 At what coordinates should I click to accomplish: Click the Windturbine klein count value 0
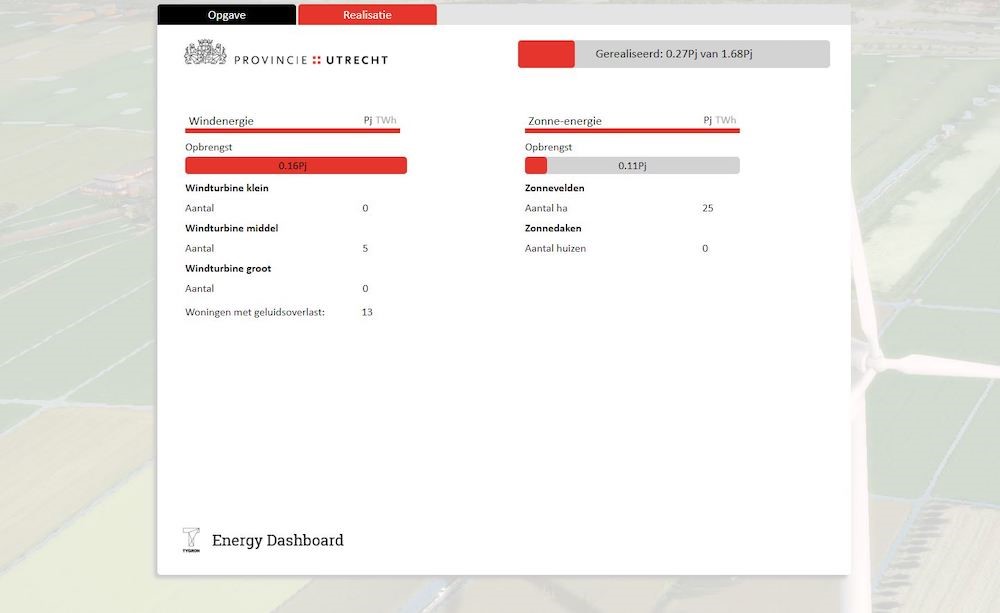click(x=365, y=208)
